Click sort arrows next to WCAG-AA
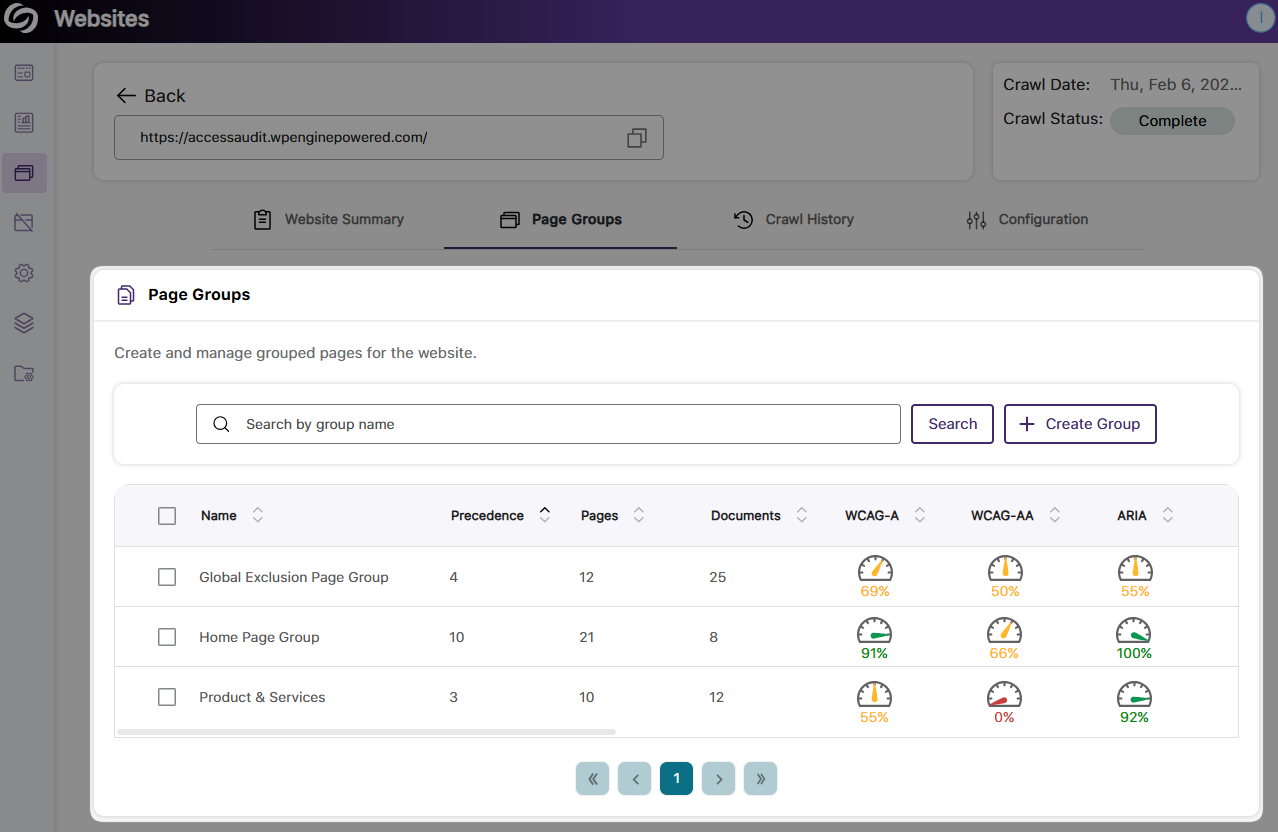The image size is (1278, 832). coord(1053,515)
